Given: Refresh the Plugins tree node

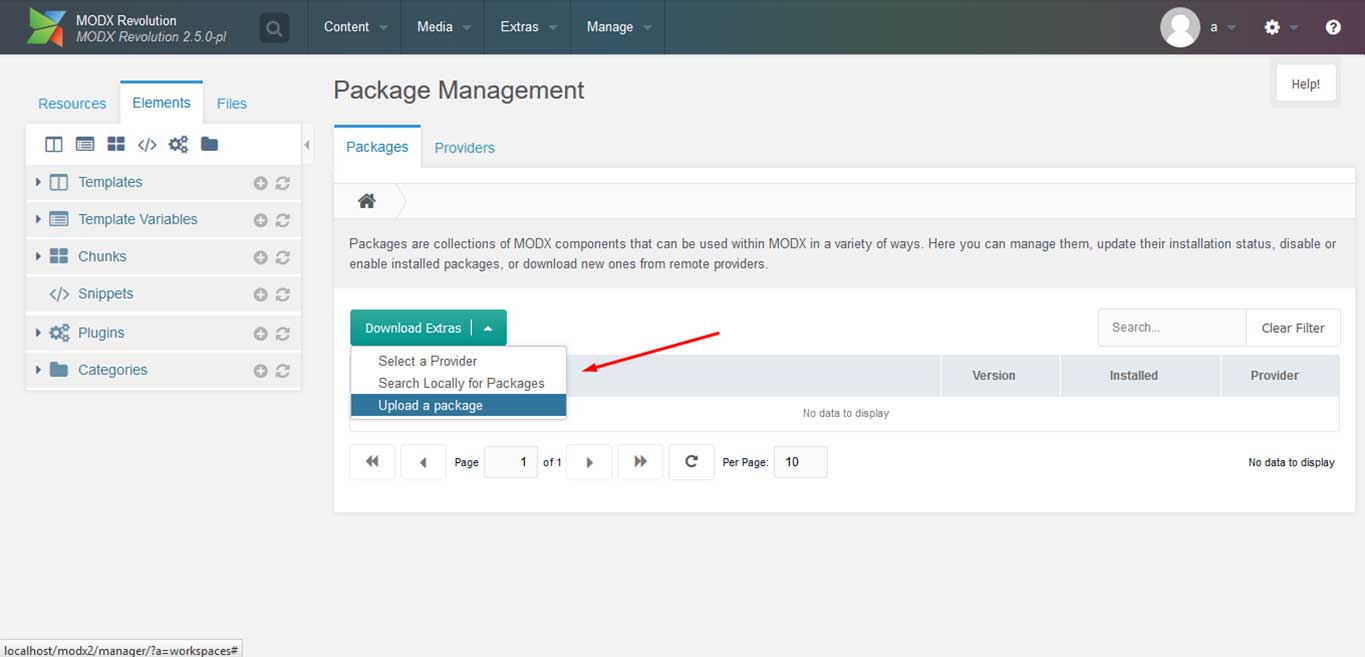Looking at the screenshot, I should coord(283,333).
